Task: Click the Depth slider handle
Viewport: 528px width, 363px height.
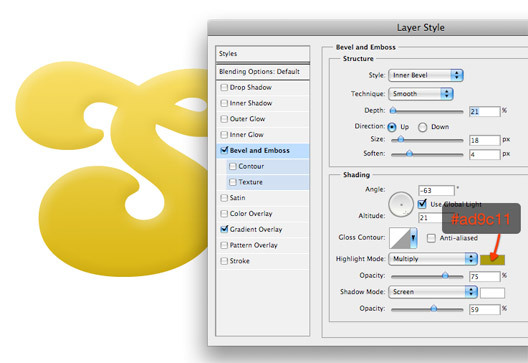Action: pyautogui.click(x=393, y=110)
